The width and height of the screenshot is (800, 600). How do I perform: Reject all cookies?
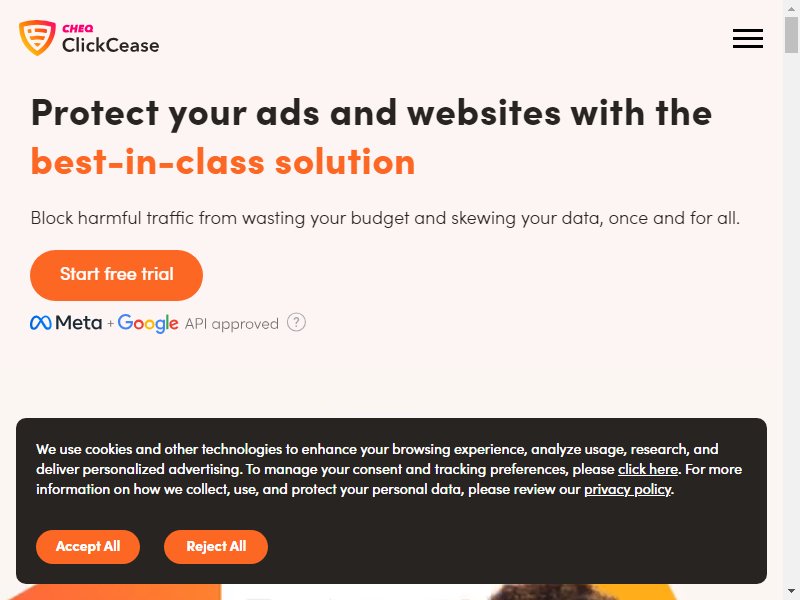click(x=216, y=546)
